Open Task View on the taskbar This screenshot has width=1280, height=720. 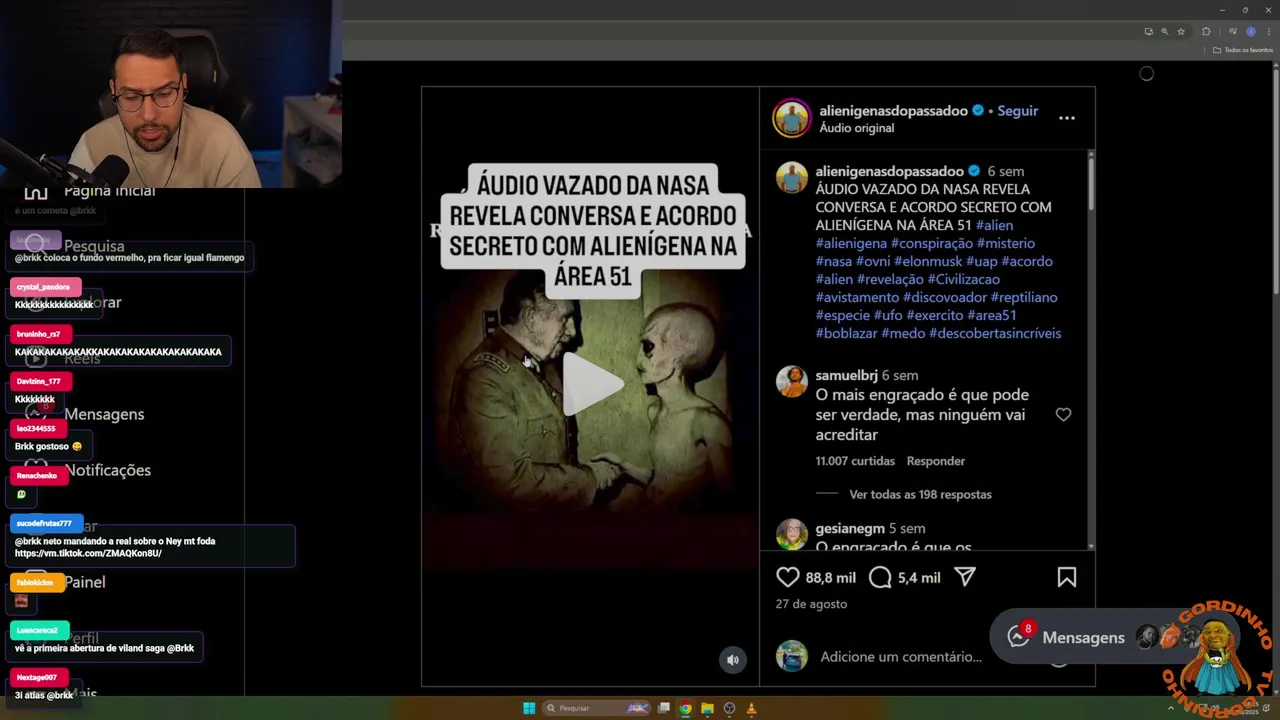point(663,708)
